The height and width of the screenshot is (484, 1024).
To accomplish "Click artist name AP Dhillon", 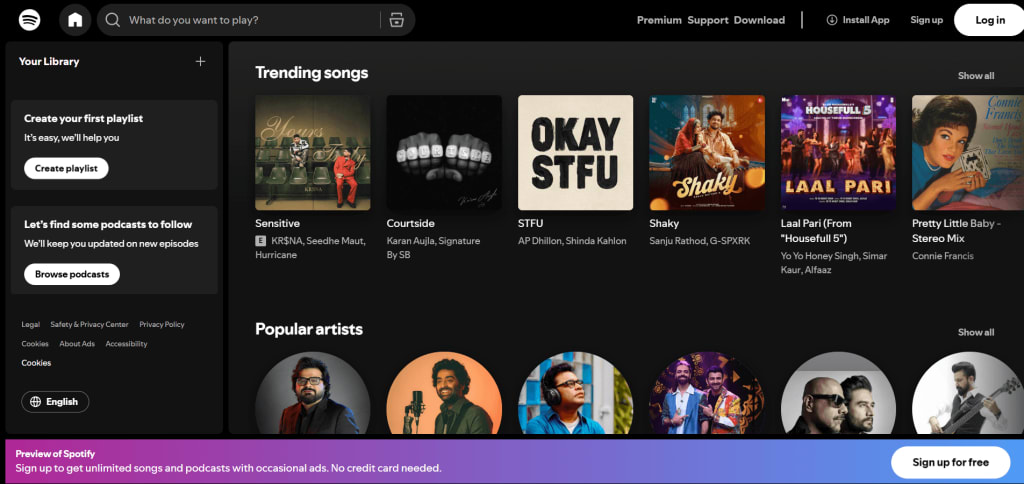I will (x=541, y=241).
